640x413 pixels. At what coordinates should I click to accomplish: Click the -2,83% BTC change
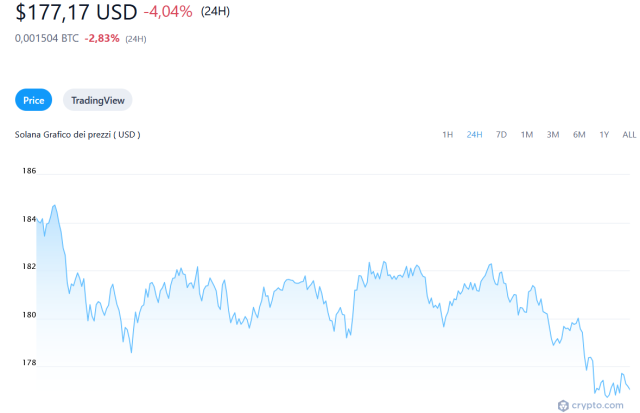coord(102,38)
